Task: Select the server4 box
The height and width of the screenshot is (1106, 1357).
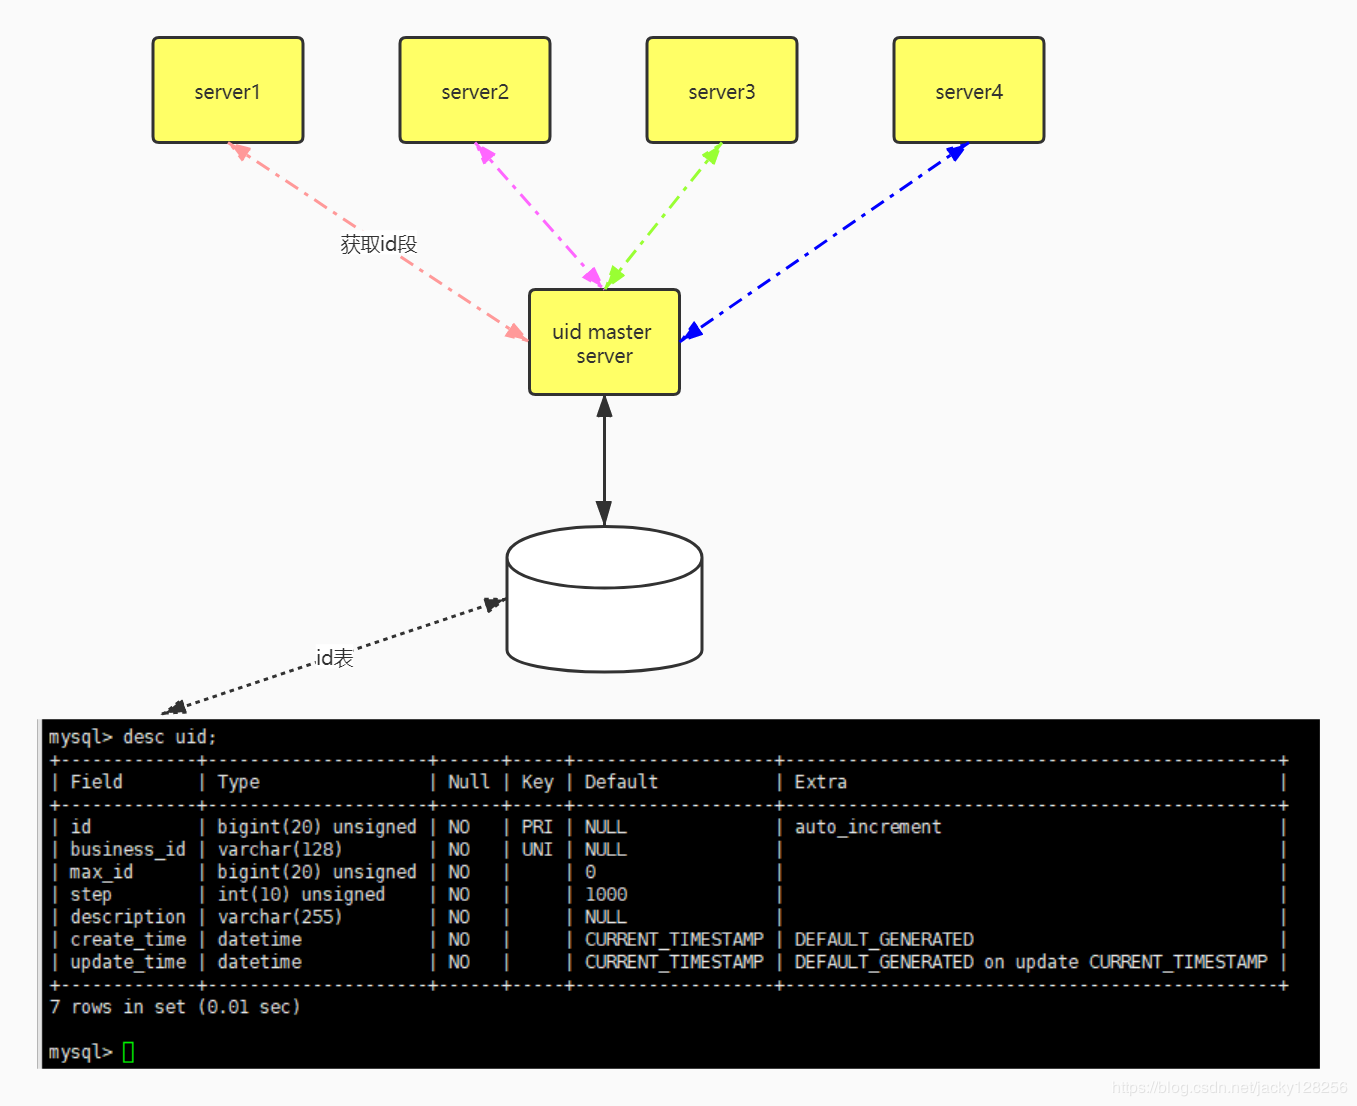Action: tap(969, 91)
